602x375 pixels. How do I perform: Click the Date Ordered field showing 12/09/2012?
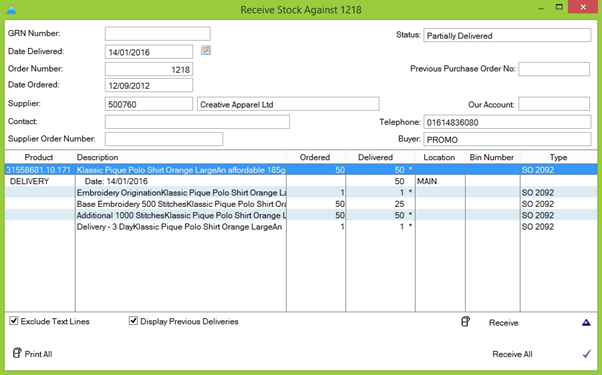(149, 85)
